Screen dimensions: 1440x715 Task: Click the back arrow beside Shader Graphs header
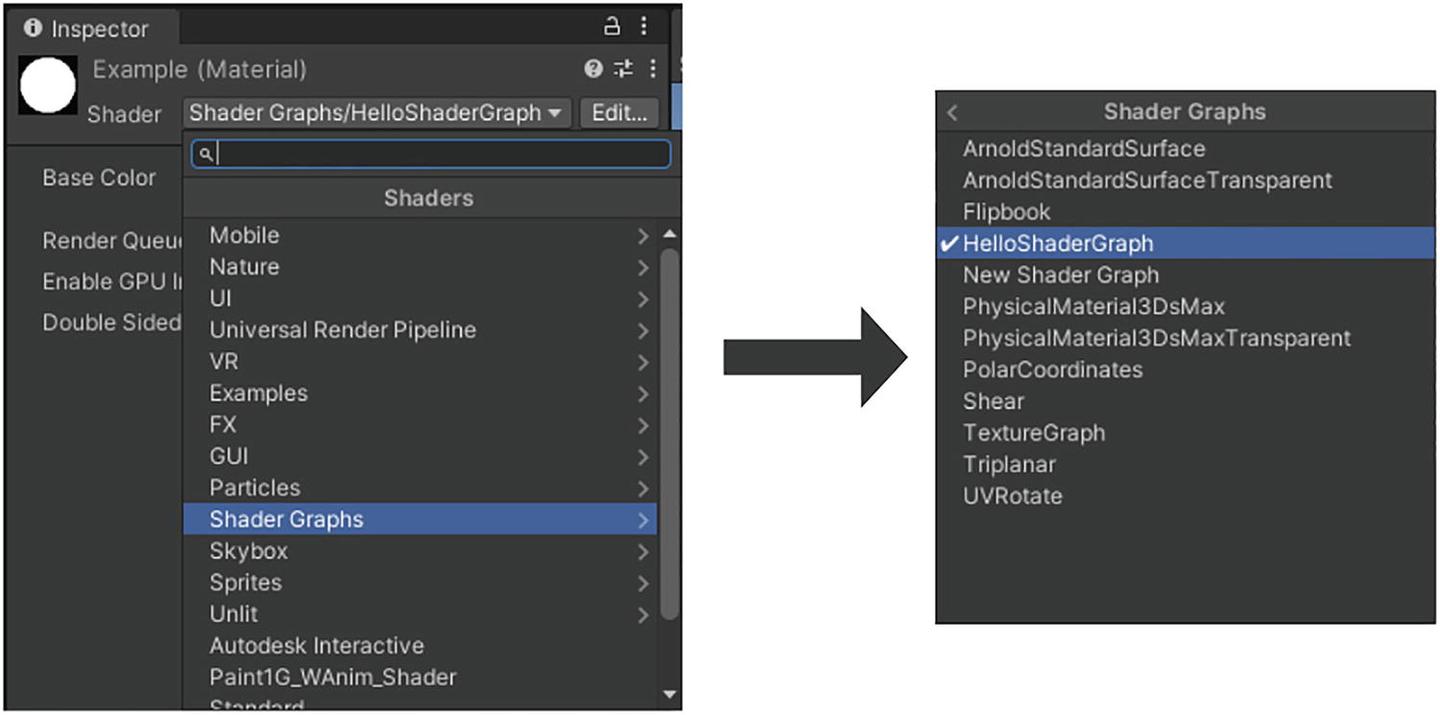click(x=952, y=113)
